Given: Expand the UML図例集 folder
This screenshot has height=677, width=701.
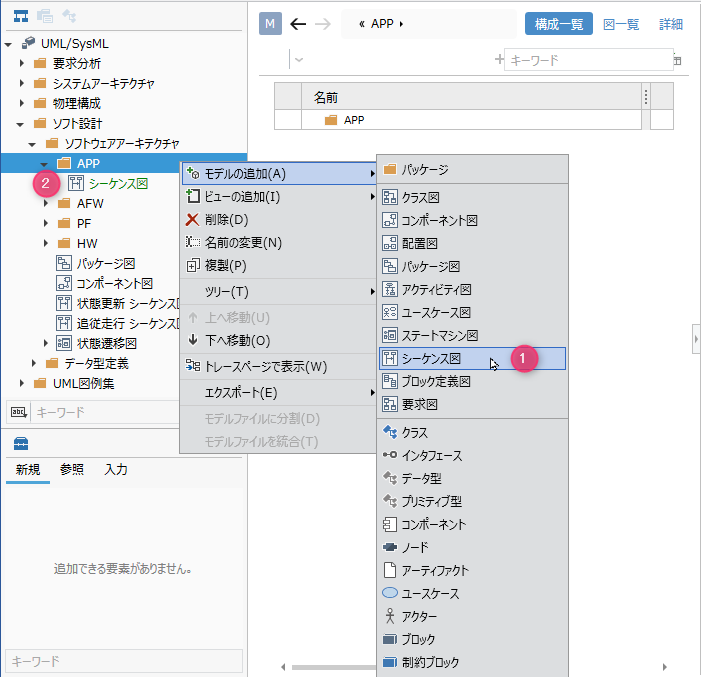Looking at the screenshot, I should (x=21, y=383).
